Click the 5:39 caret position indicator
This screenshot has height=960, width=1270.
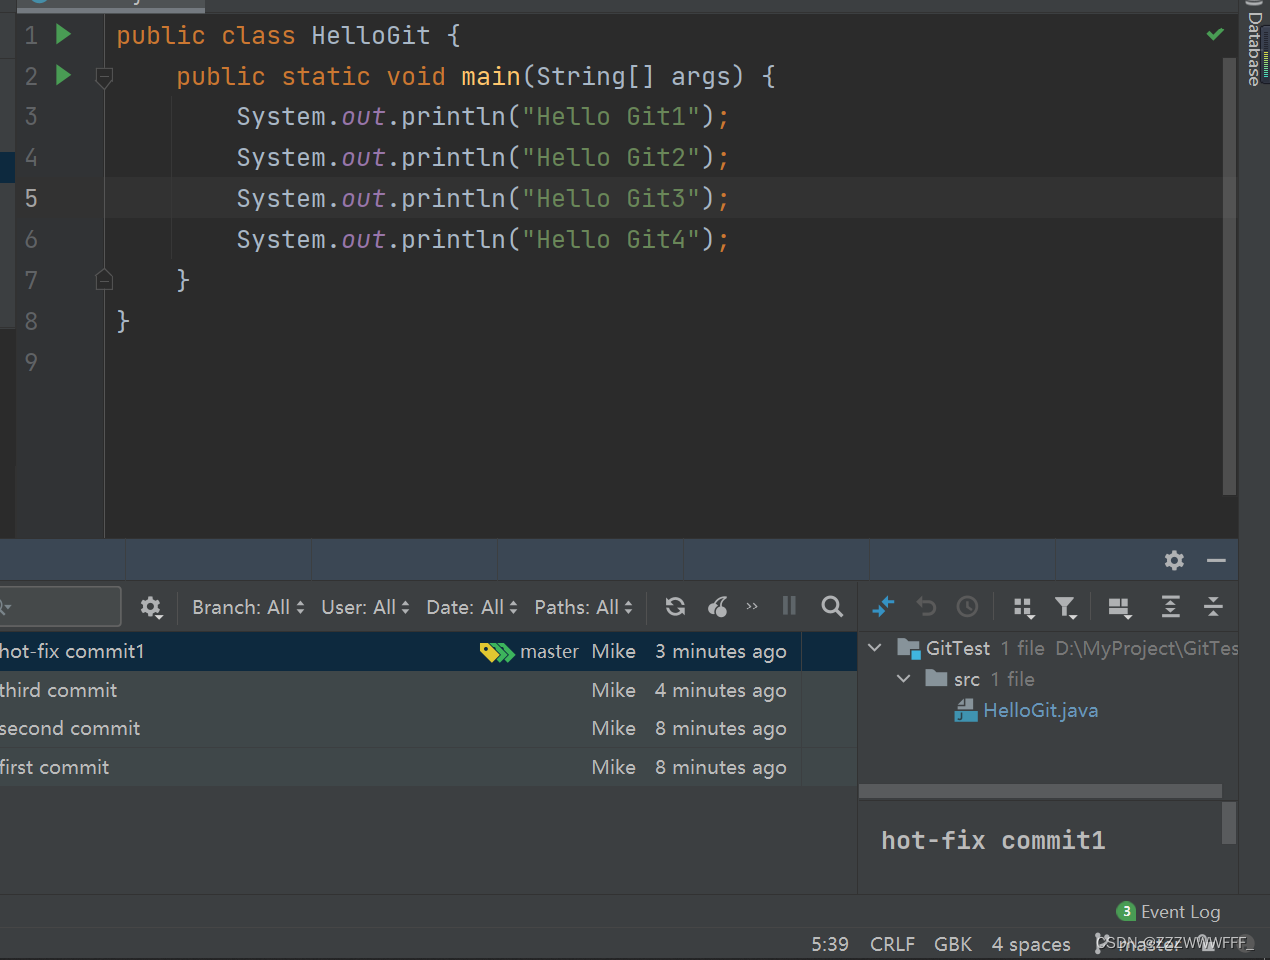(830, 944)
